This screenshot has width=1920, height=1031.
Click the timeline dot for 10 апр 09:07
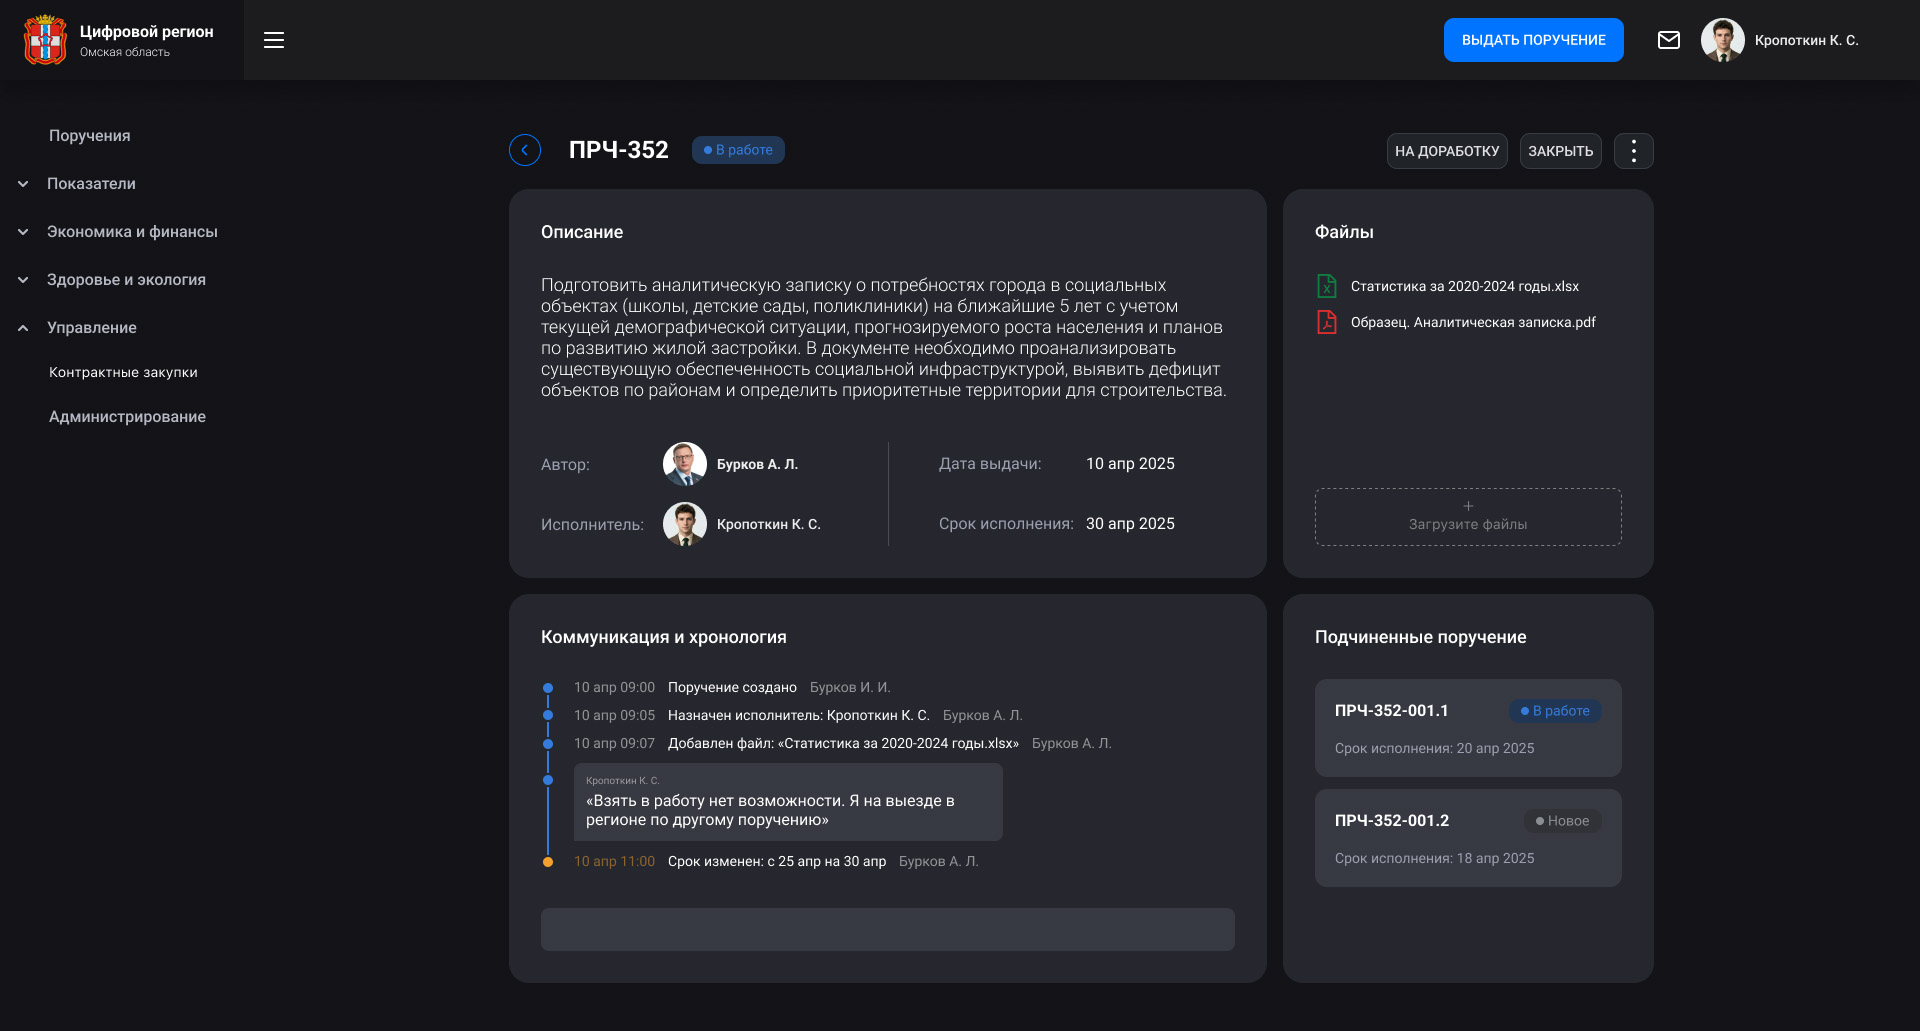tap(548, 744)
